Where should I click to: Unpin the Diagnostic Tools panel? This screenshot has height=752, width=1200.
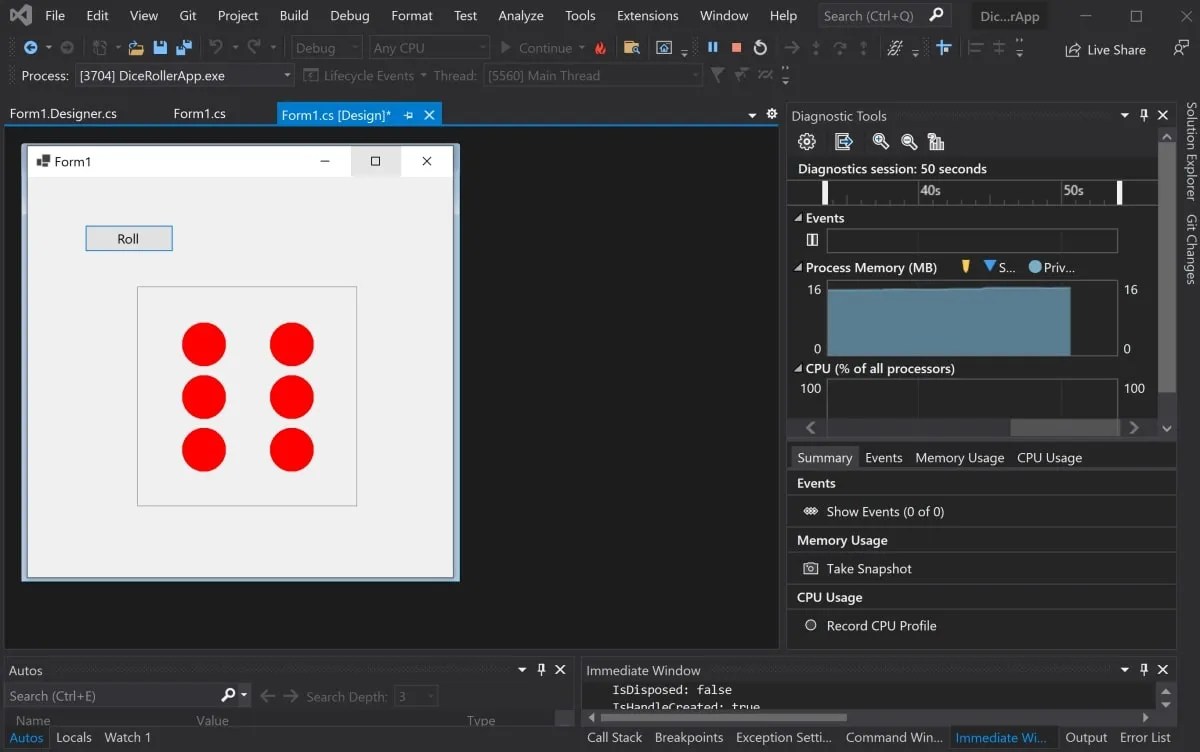[x=1143, y=115]
